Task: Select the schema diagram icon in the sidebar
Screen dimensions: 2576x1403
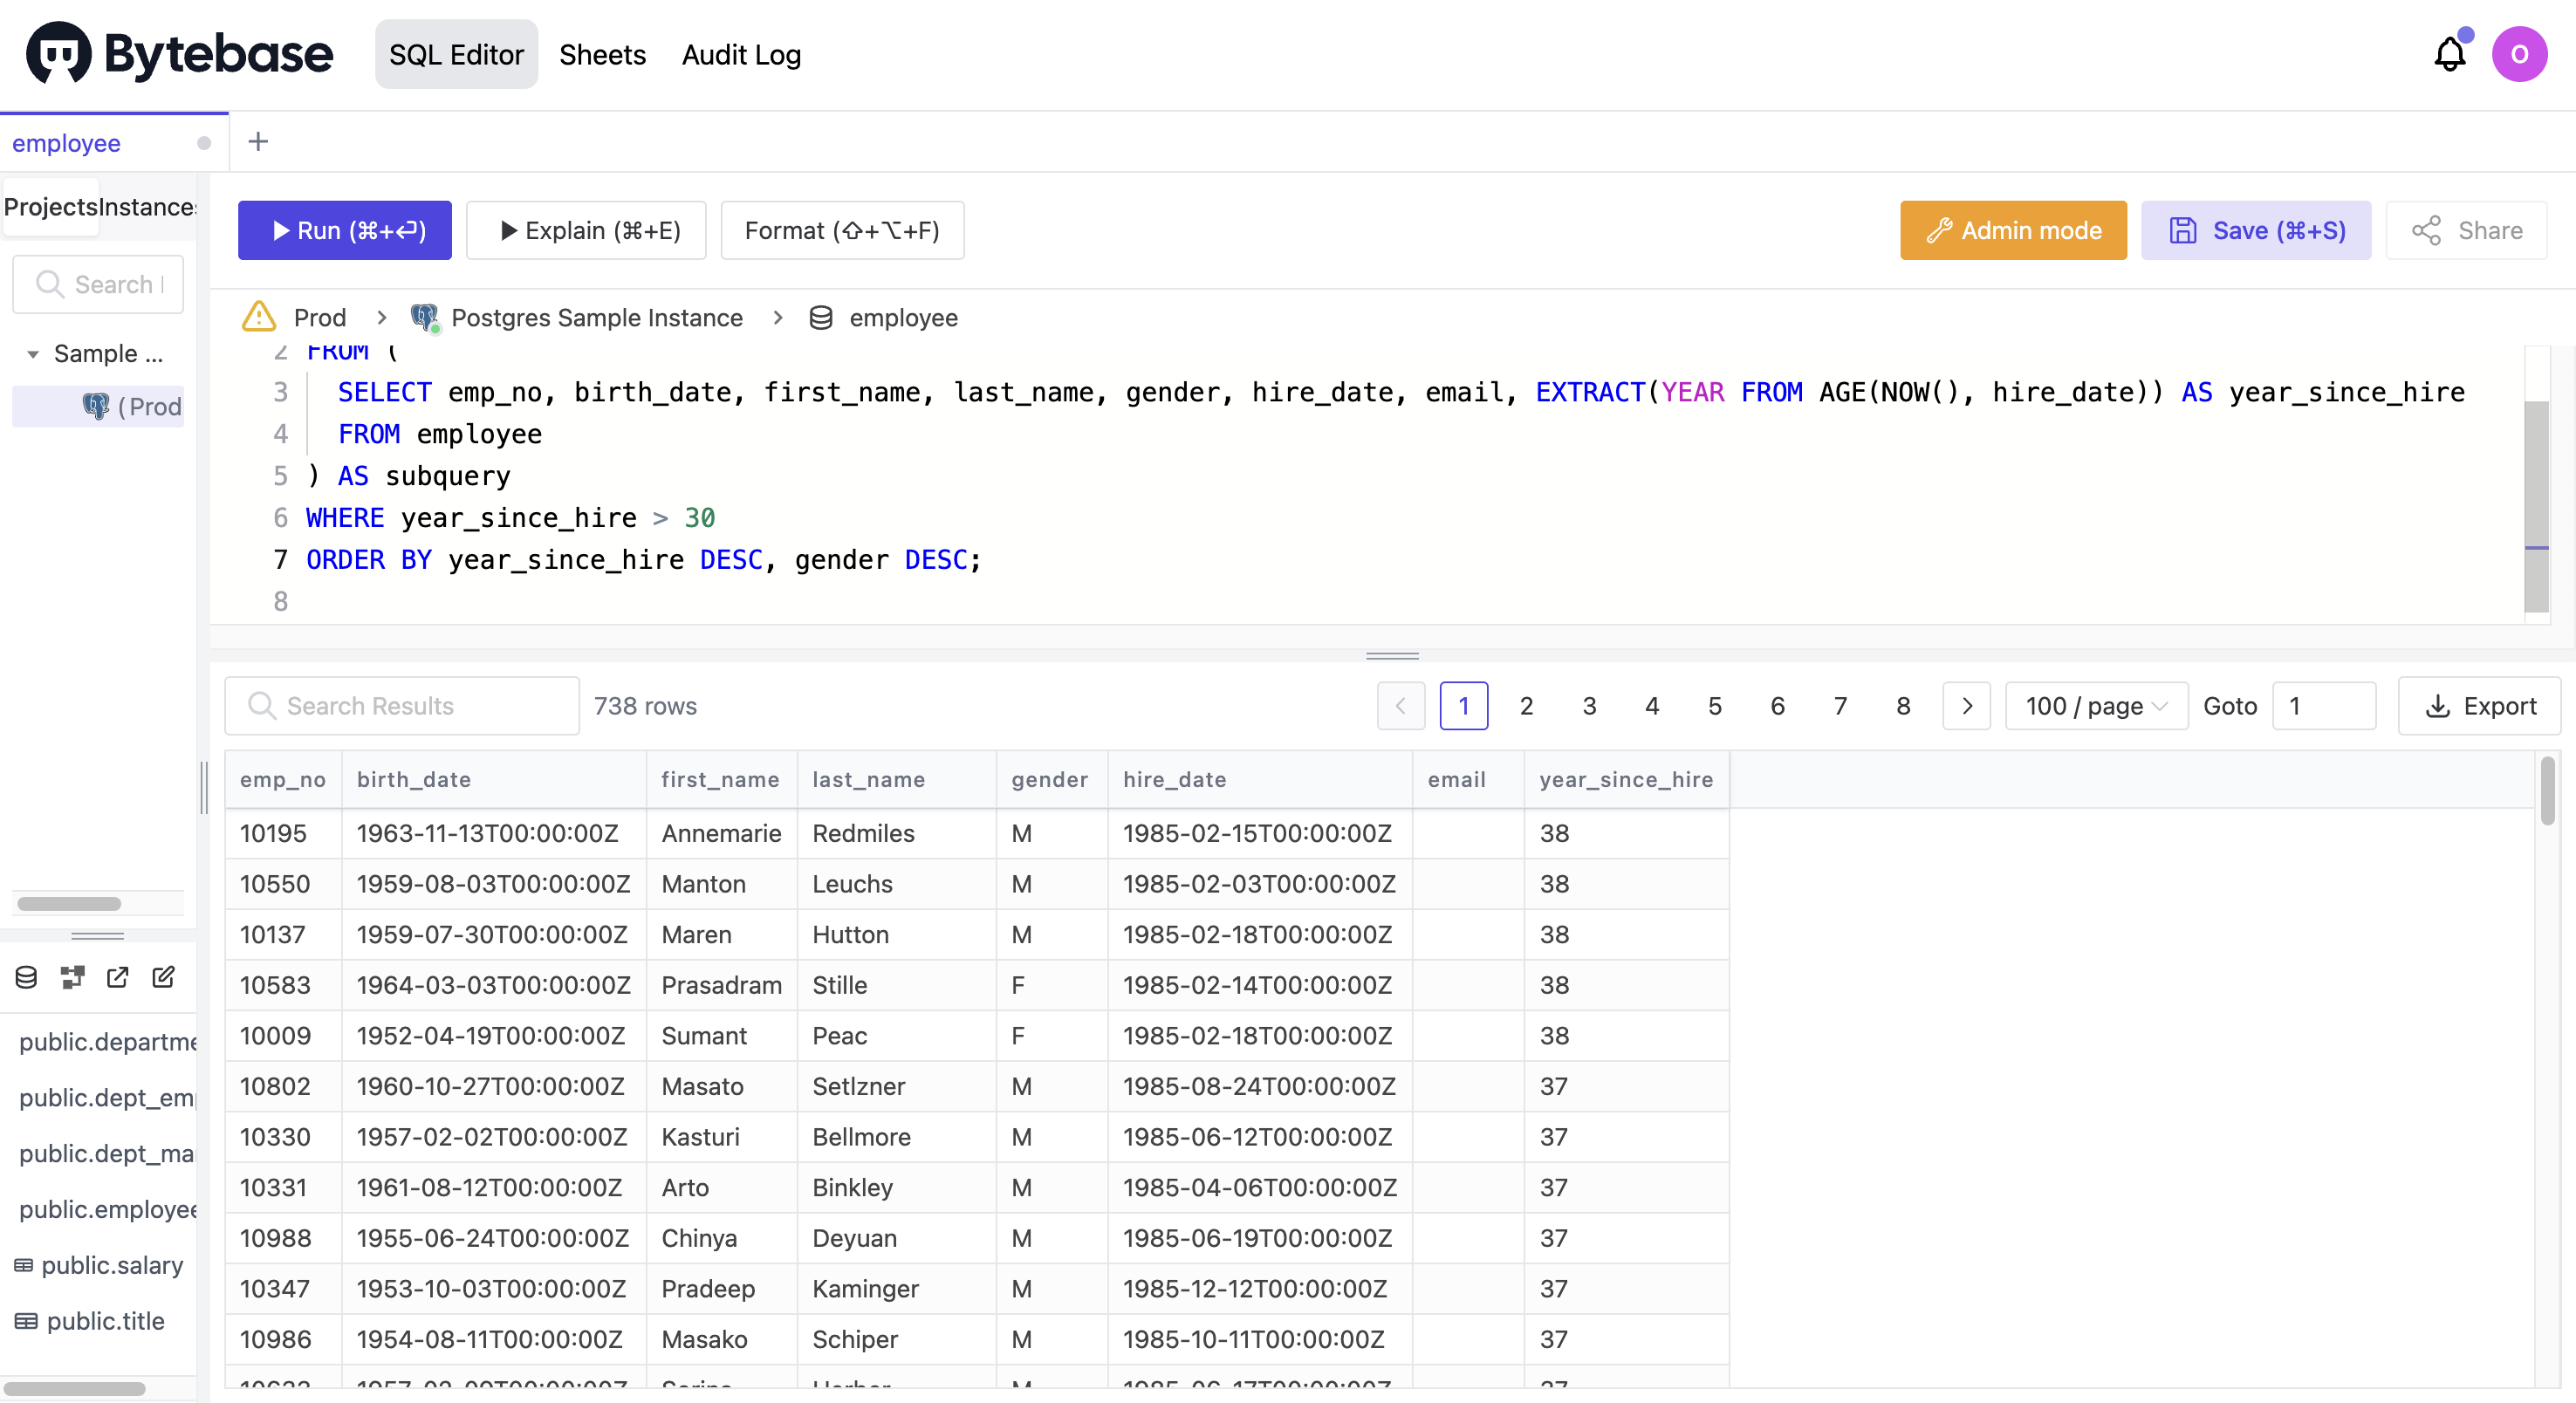Action: [x=71, y=977]
